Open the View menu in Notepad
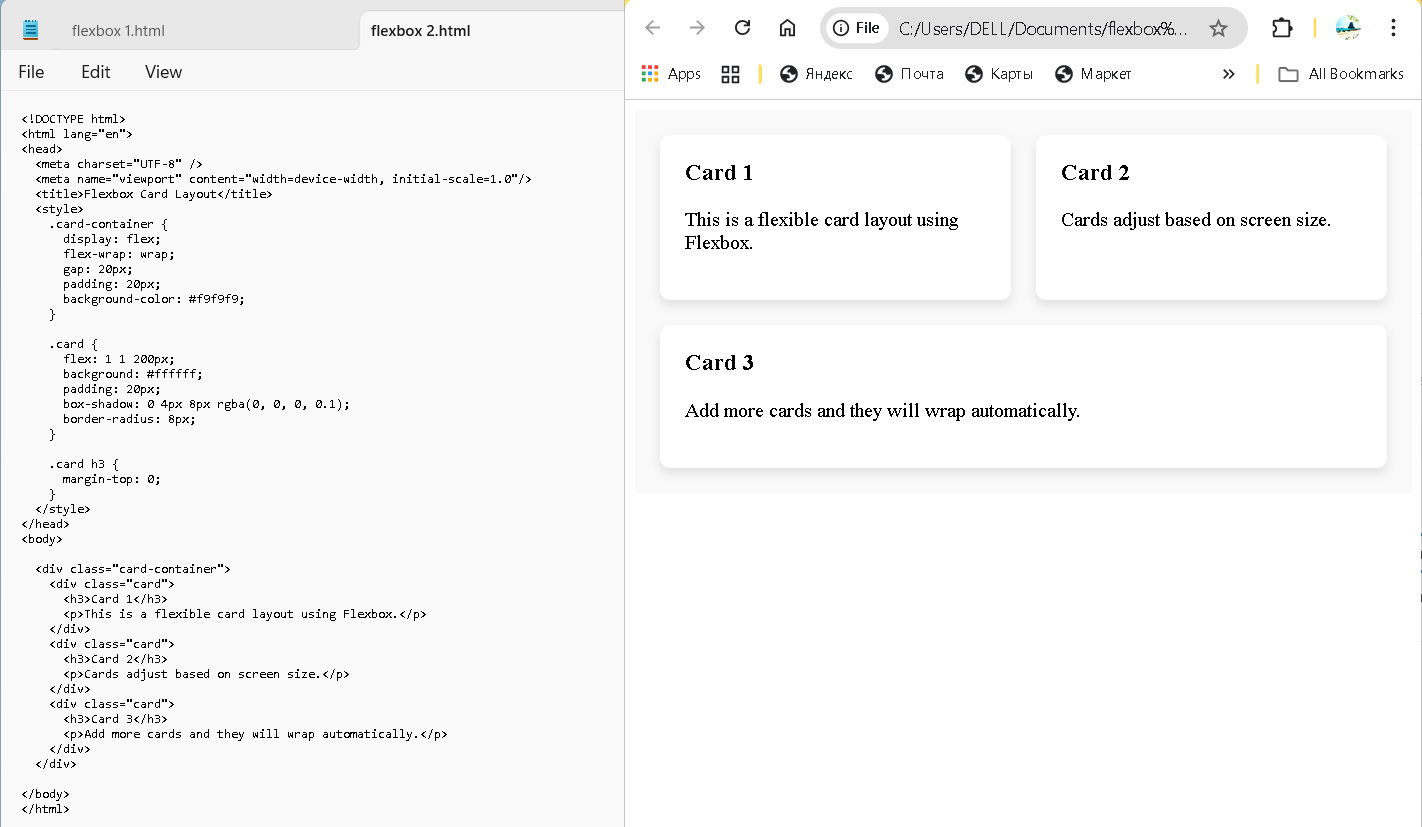Screen dimensions: 1422x827 163,72
